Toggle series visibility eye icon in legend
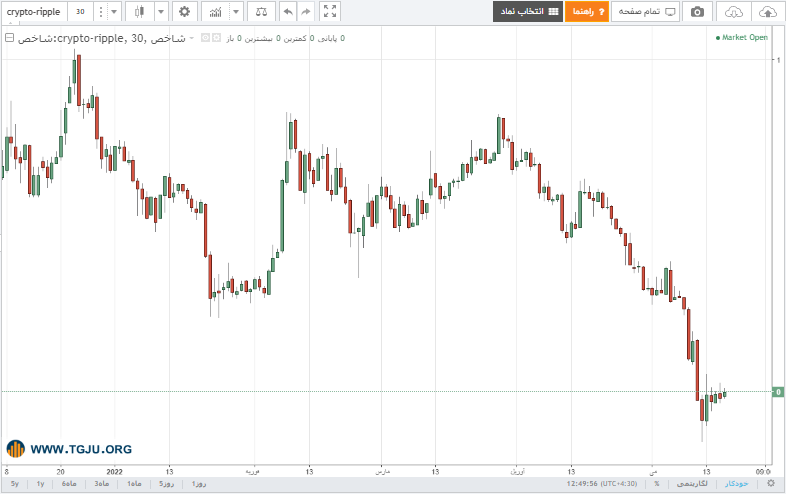The width and height of the screenshot is (786, 494). click(205, 38)
